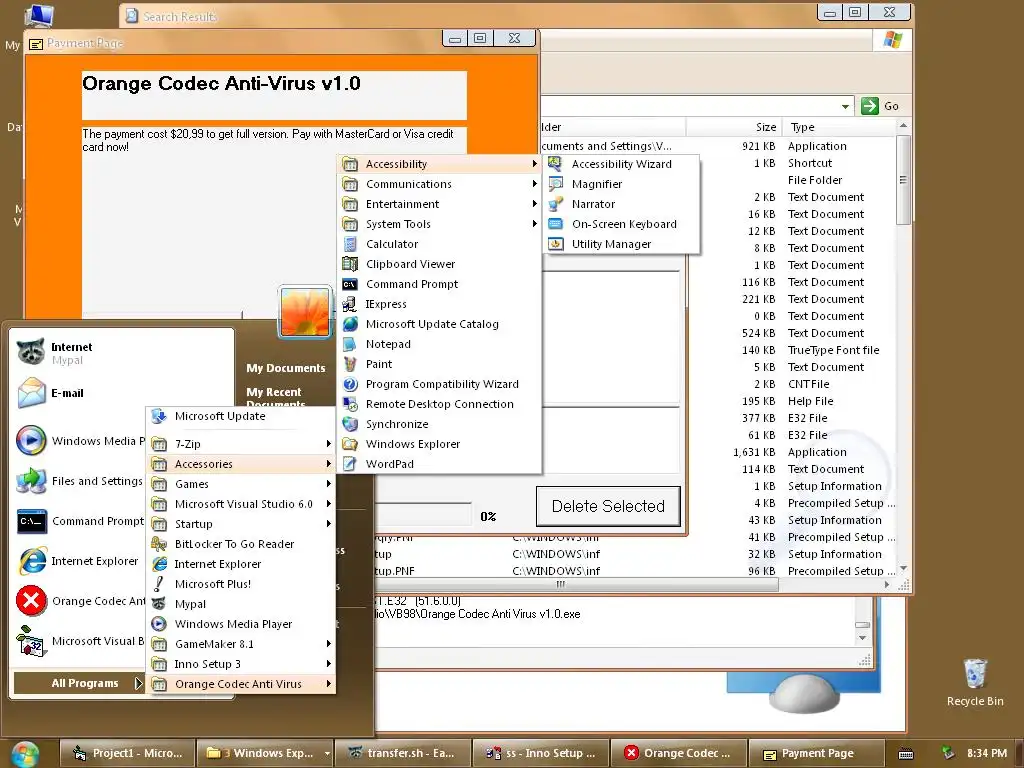Click user picture flower thumbnail
Image resolution: width=1024 pixels, height=768 pixels.
pos(305,312)
